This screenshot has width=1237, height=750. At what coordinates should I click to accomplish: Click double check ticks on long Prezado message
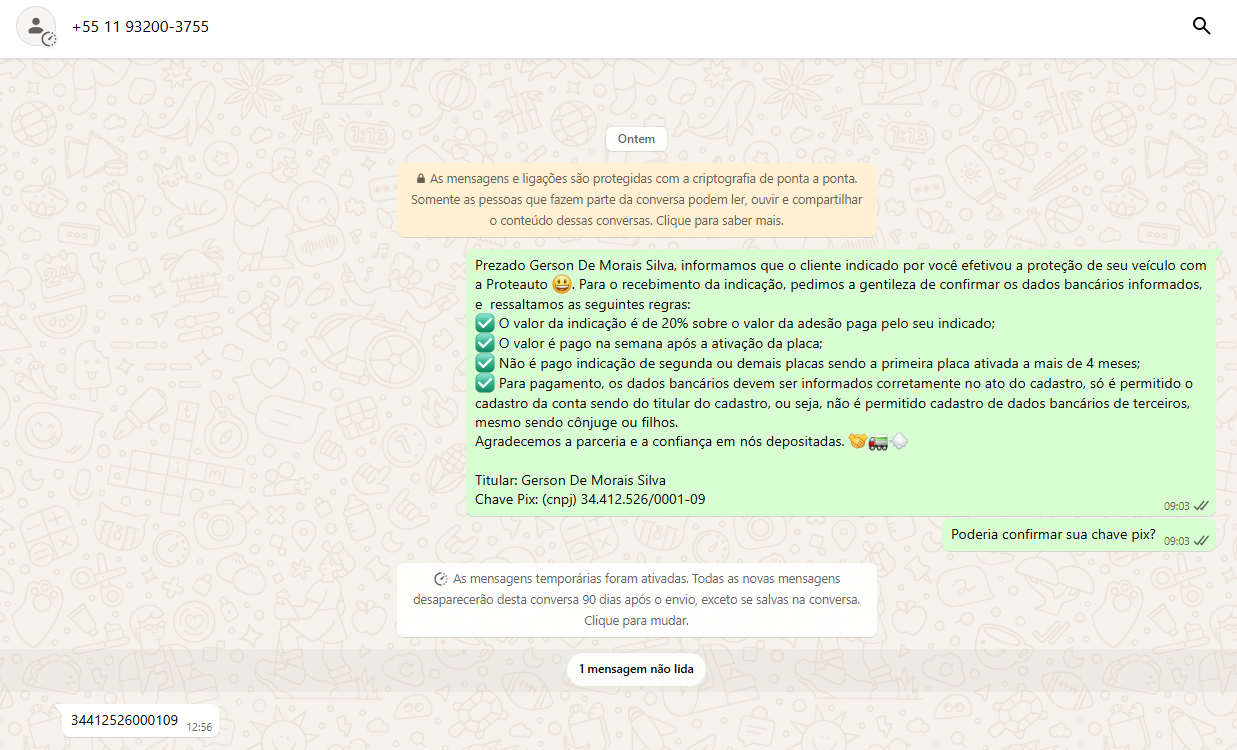1201,506
